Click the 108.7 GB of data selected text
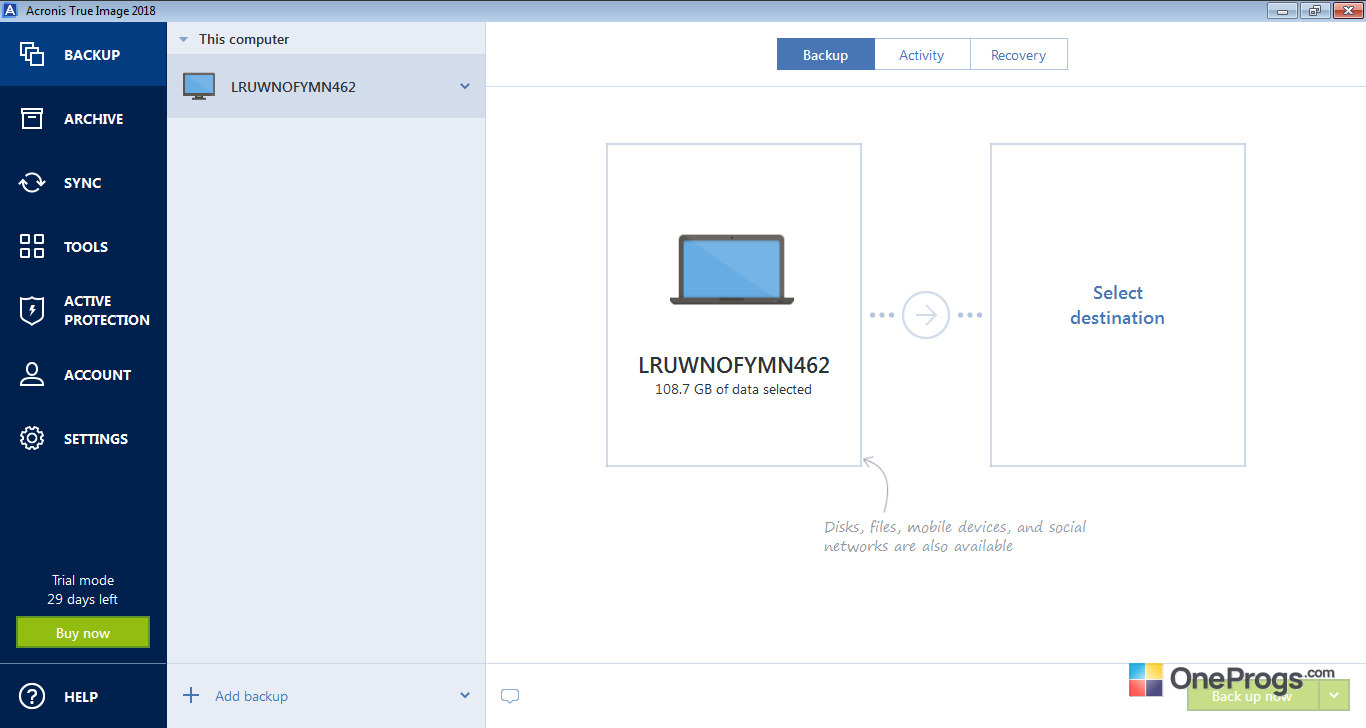Image resolution: width=1366 pixels, height=728 pixels. [733, 390]
